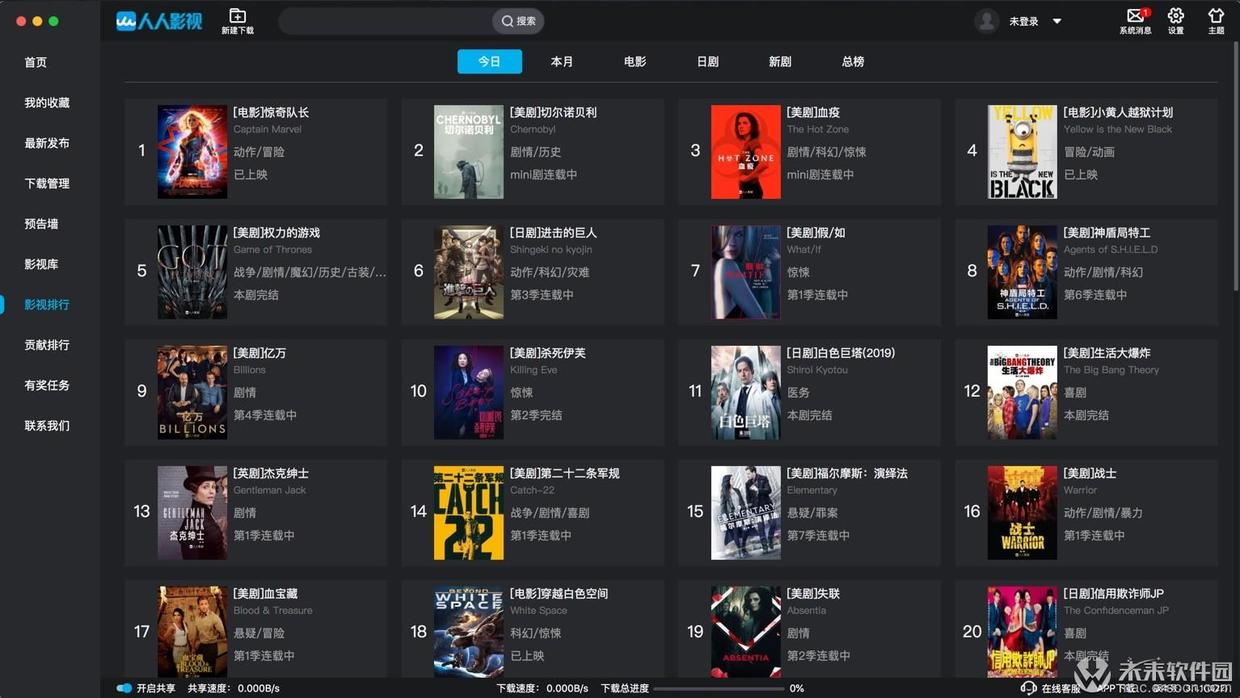Open Gentleman Jack poster thumbnail

(192, 513)
